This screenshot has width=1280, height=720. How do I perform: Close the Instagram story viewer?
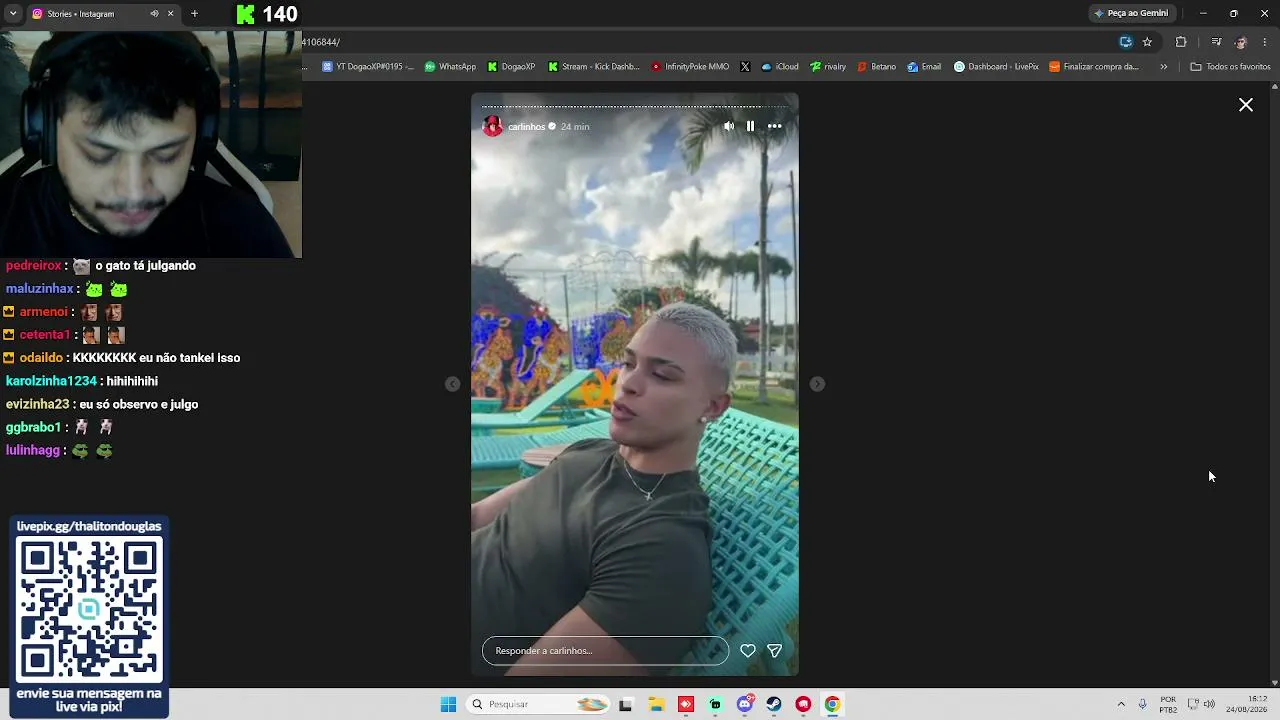(1246, 105)
